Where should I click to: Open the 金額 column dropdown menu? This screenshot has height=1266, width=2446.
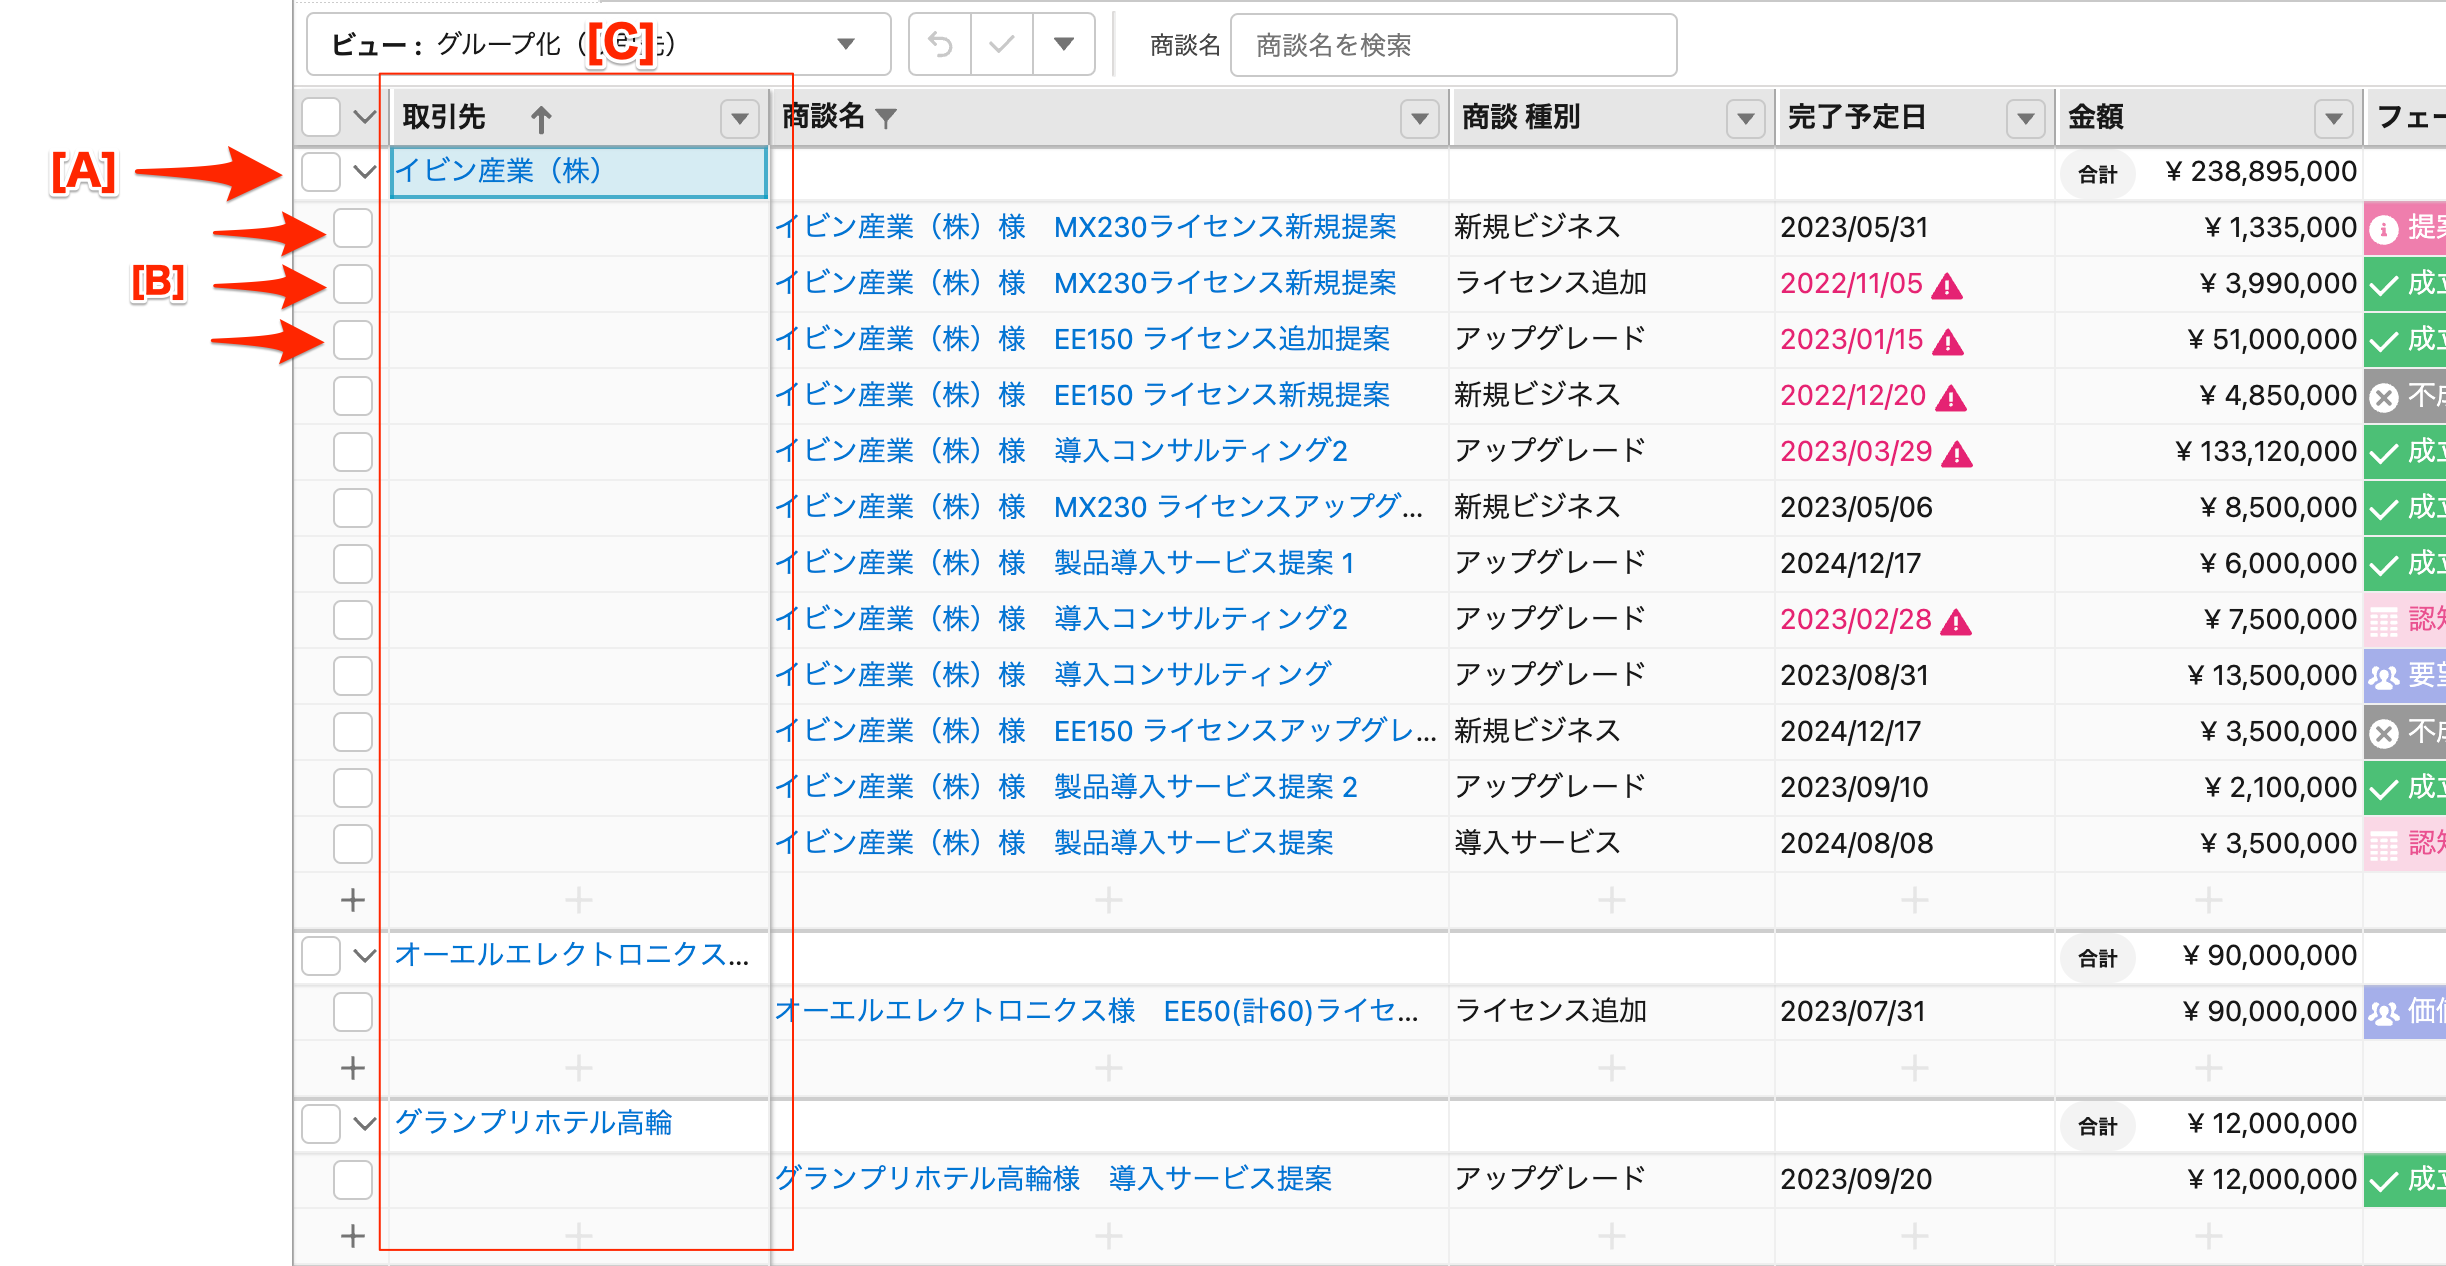[2332, 118]
